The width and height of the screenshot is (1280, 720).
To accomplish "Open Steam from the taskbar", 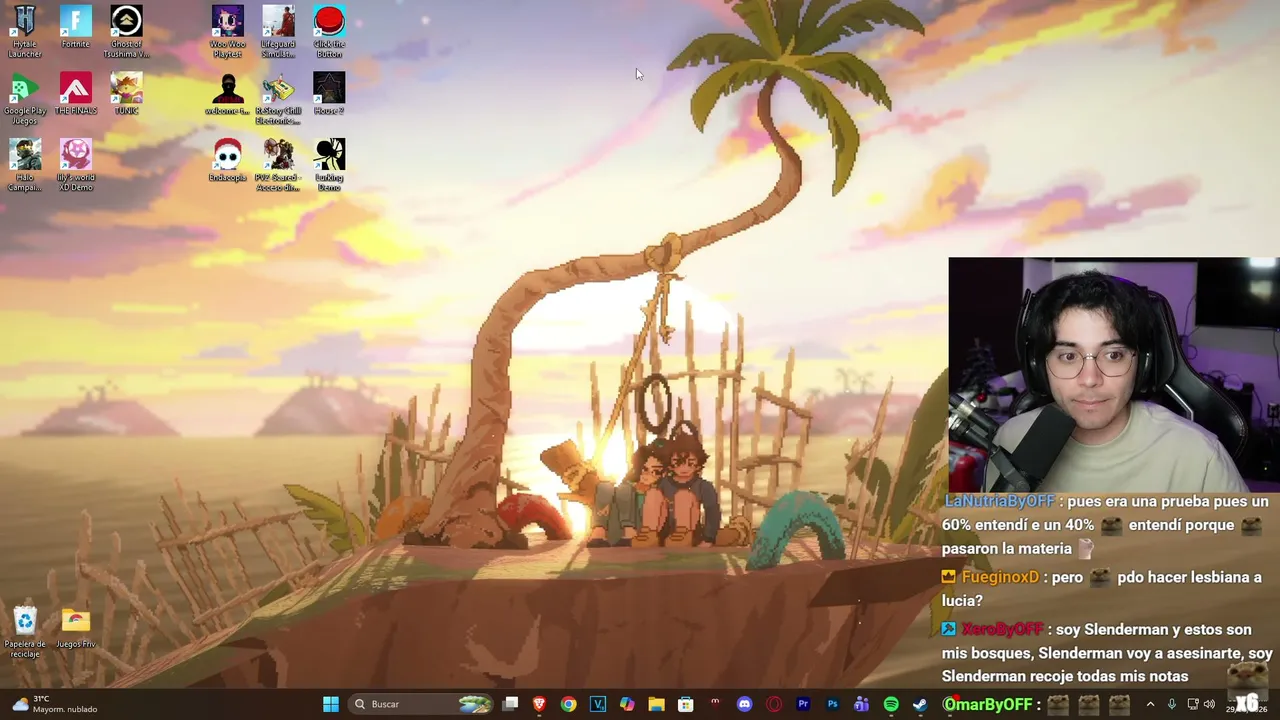I will 920,704.
